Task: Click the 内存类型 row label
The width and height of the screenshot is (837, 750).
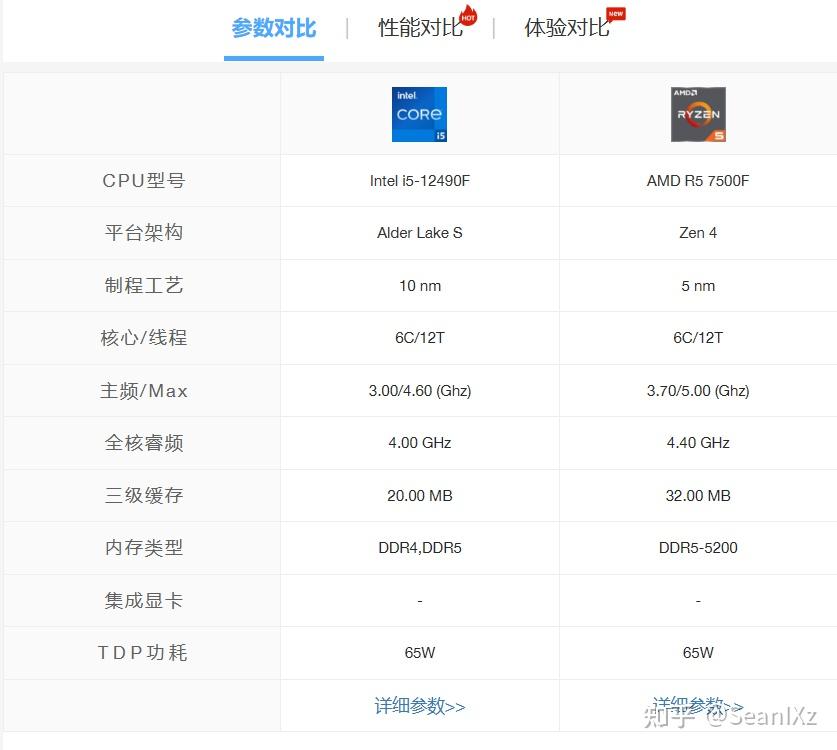Action: 144,548
